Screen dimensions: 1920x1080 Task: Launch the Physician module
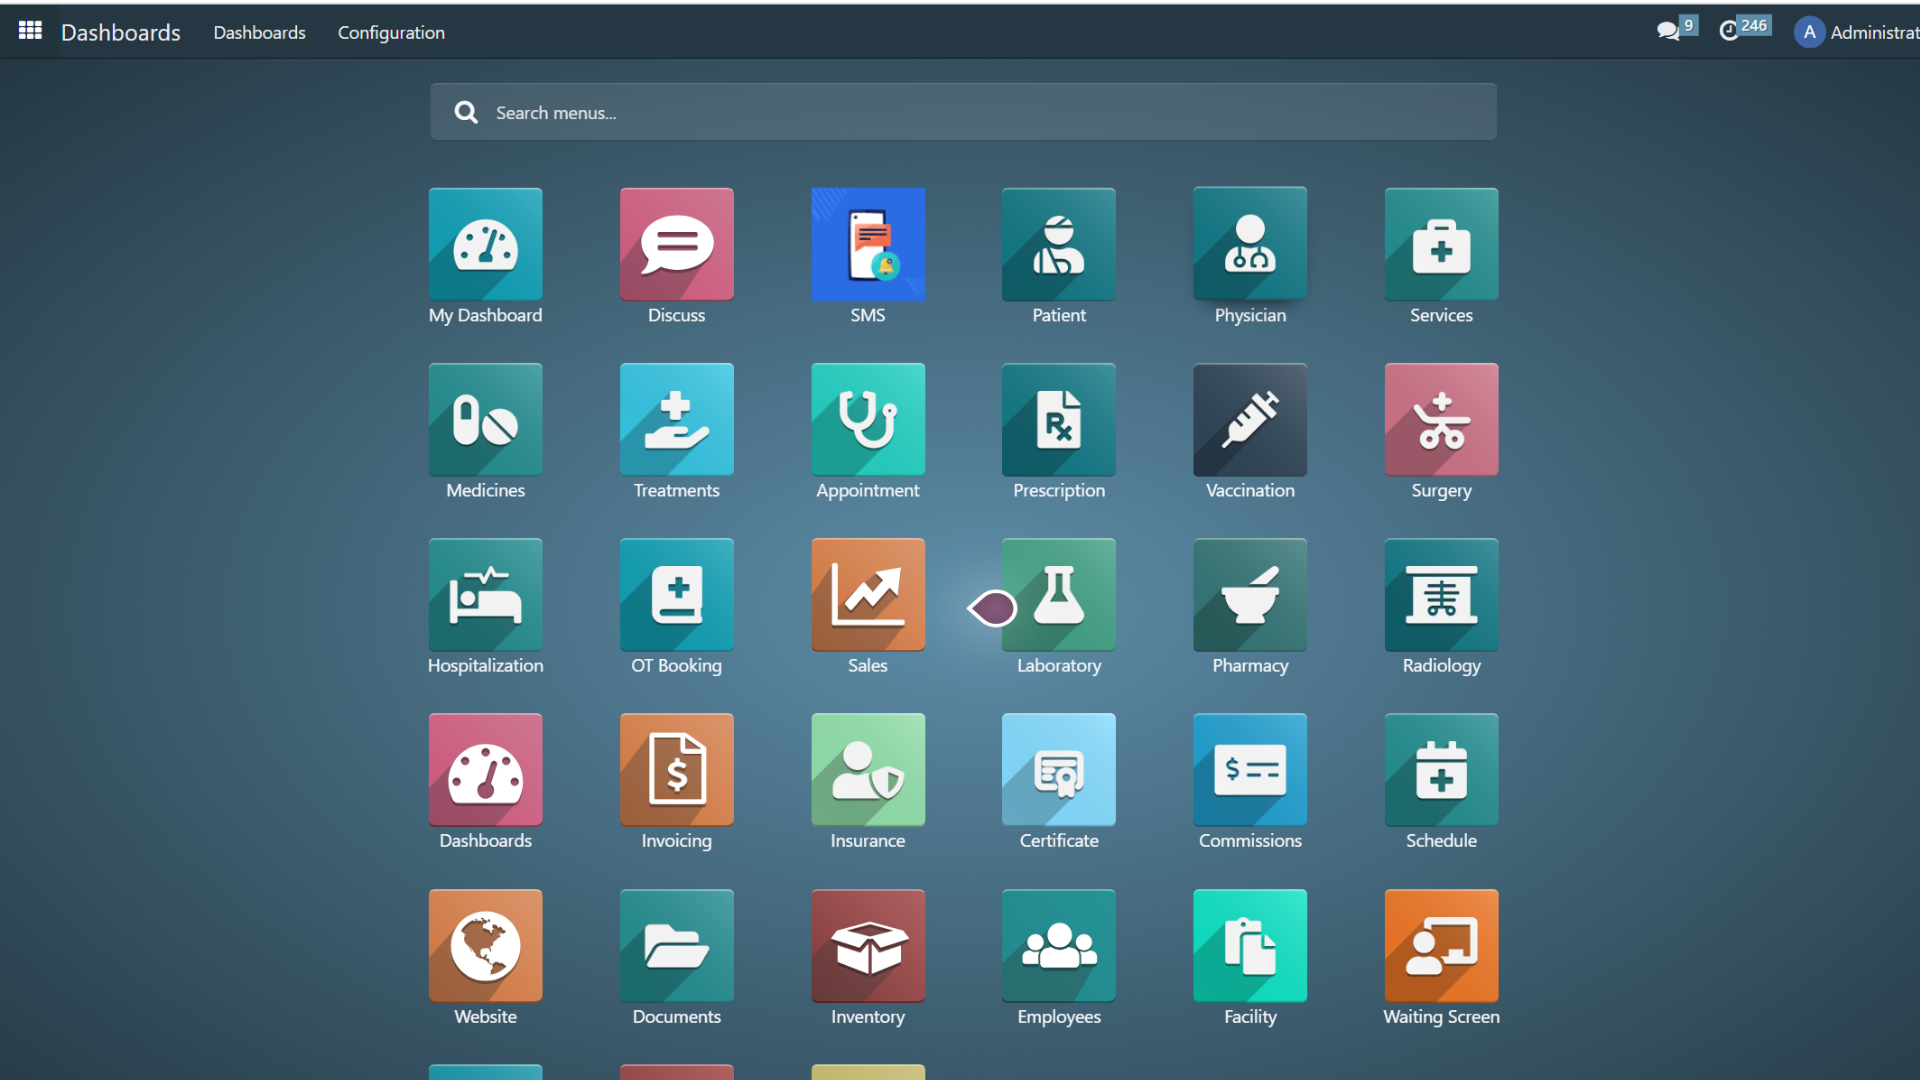coord(1249,245)
